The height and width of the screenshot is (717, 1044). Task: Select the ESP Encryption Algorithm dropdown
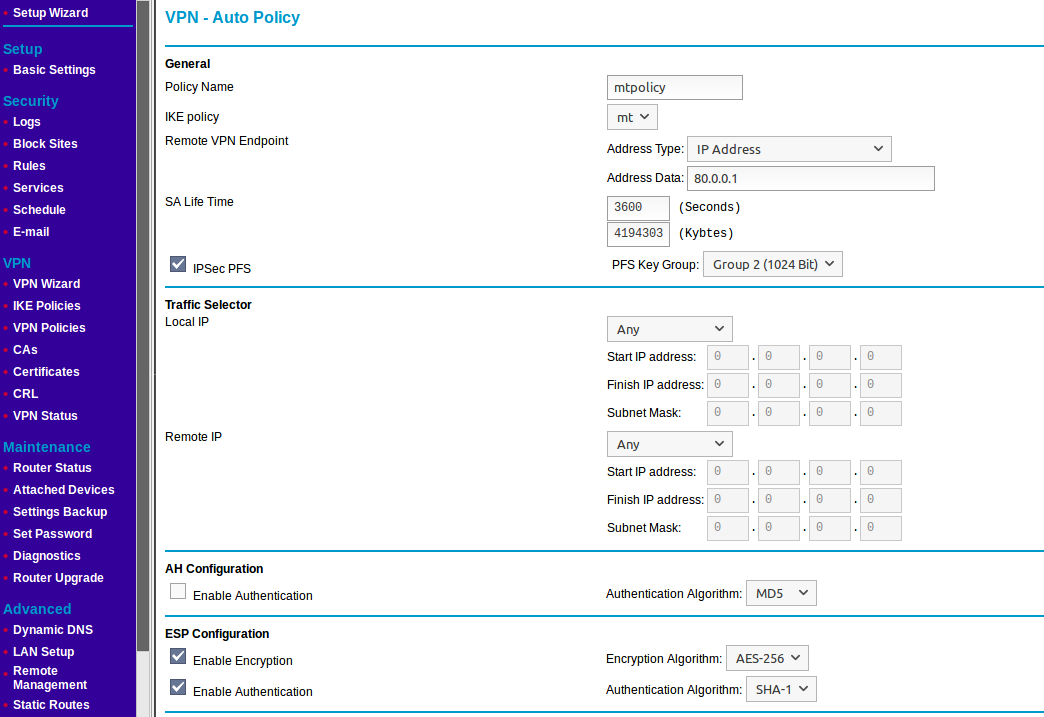pyautogui.click(x=766, y=658)
